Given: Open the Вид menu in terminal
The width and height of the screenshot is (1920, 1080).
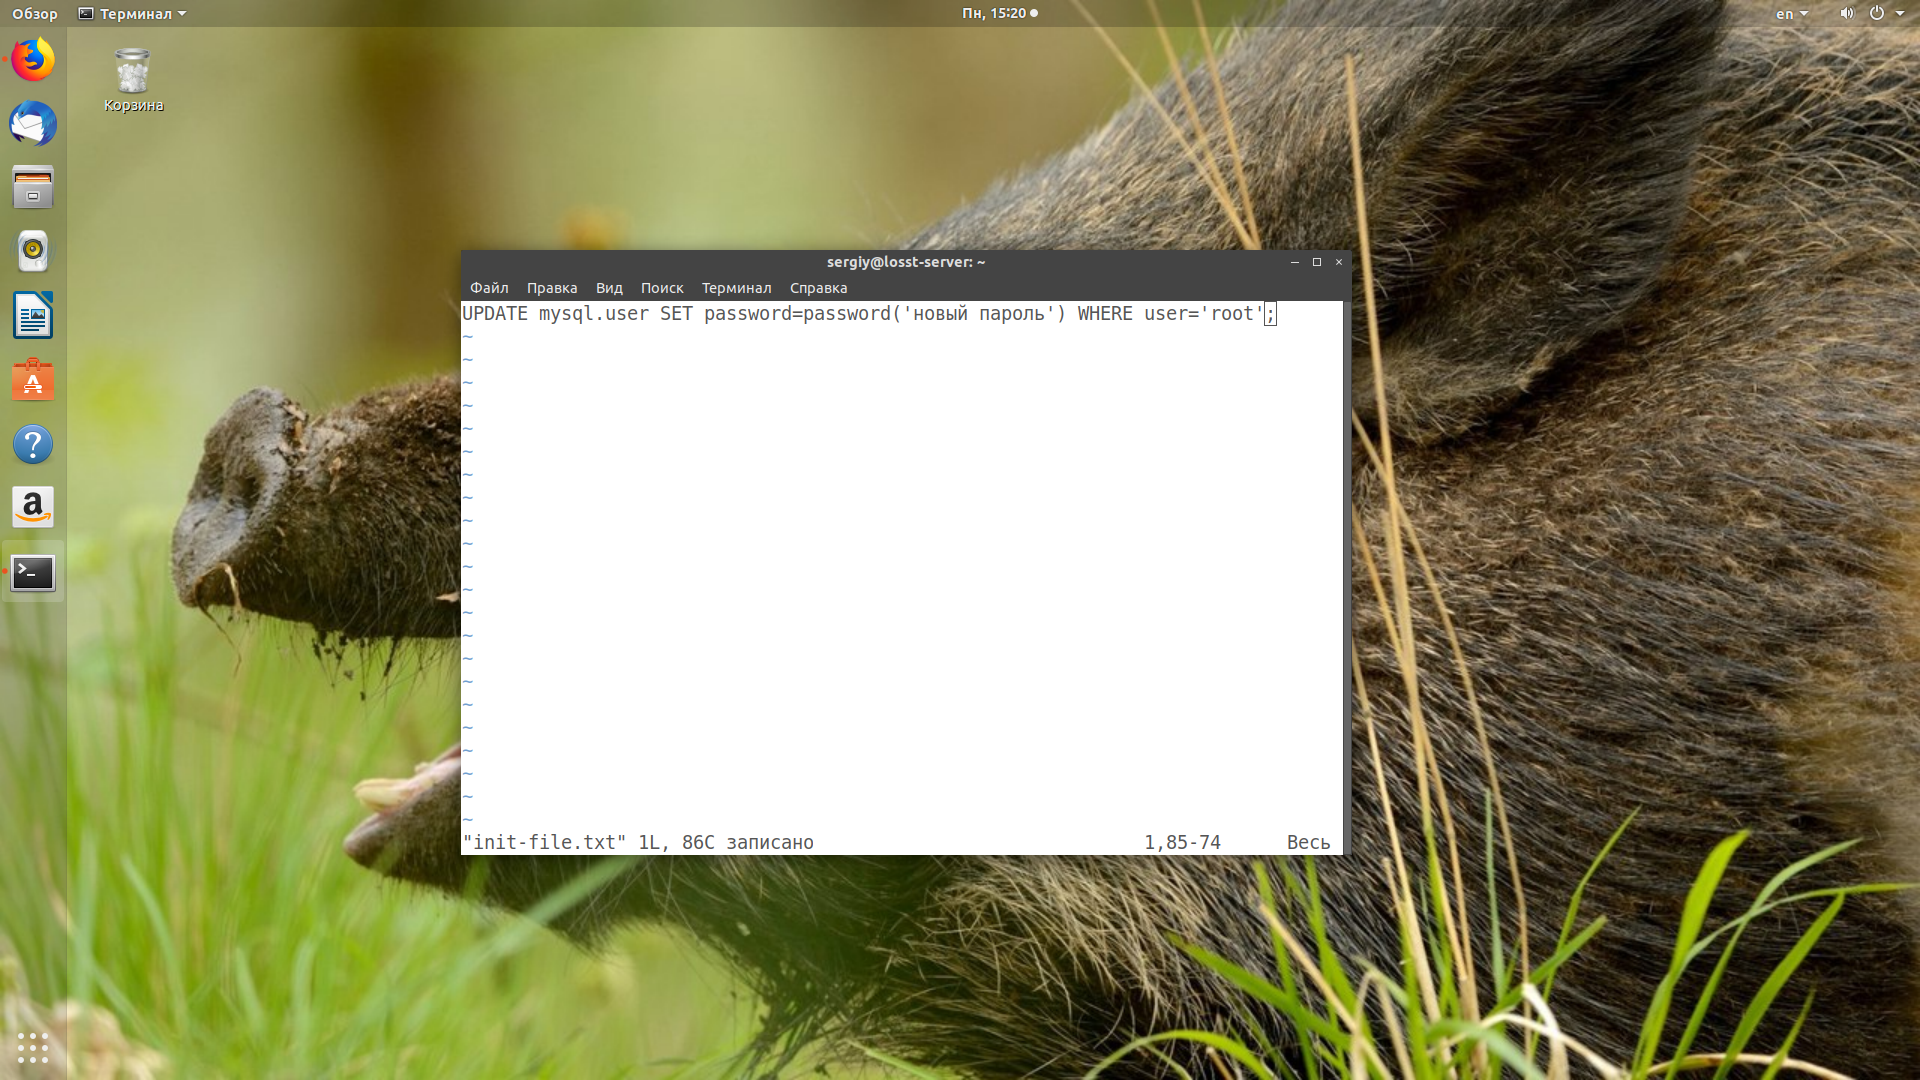Looking at the screenshot, I should pyautogui.click(x=609, y=288).
